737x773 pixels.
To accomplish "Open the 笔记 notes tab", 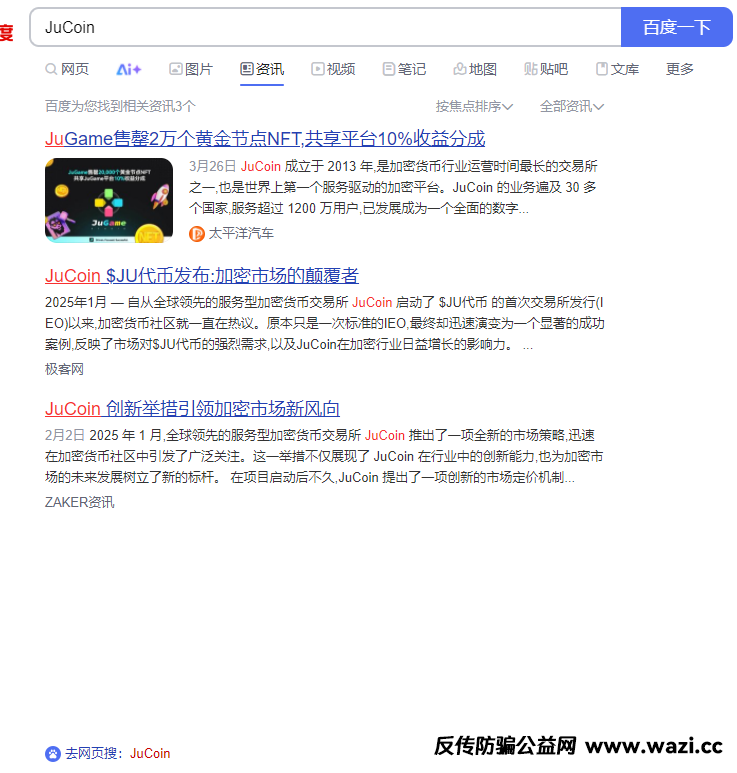I will click(x=404, y=69).
